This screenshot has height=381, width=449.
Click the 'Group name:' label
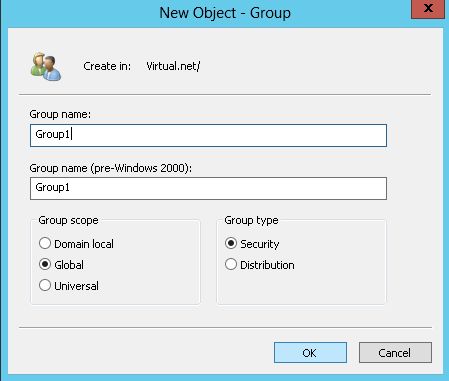tap(60, 114)
